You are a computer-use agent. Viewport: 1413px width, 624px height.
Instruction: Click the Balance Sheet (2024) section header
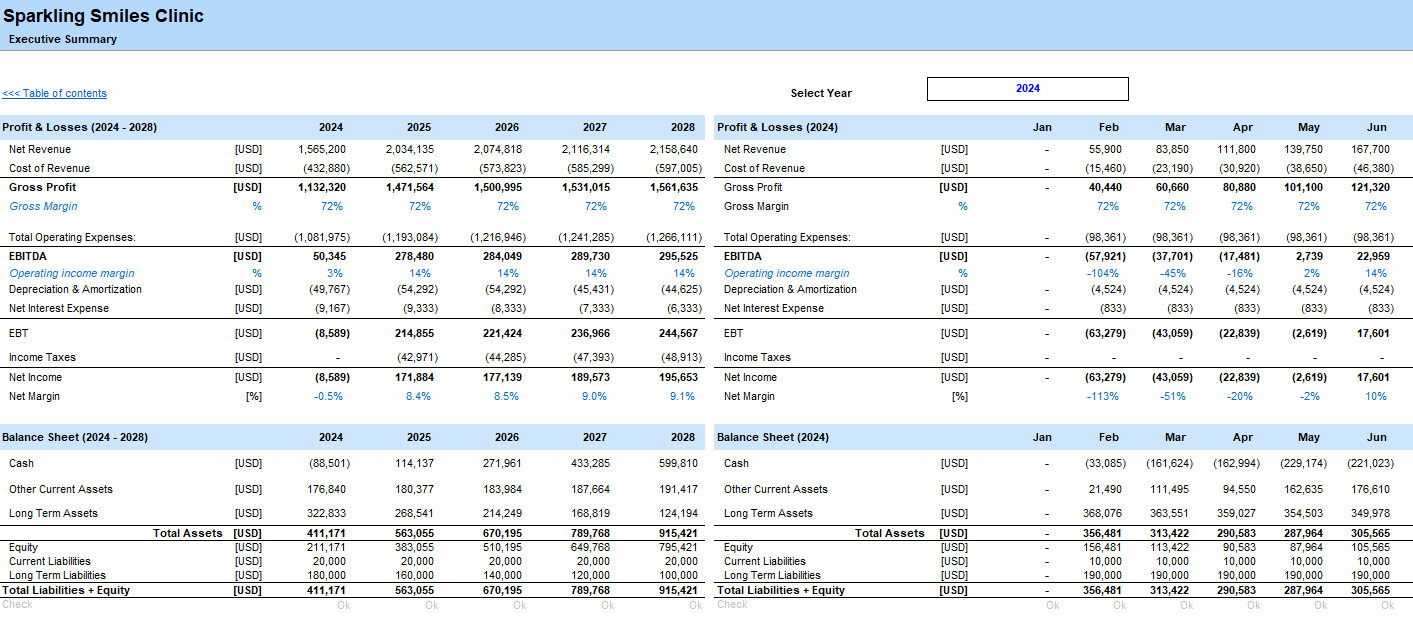click(x=773, y=438)
